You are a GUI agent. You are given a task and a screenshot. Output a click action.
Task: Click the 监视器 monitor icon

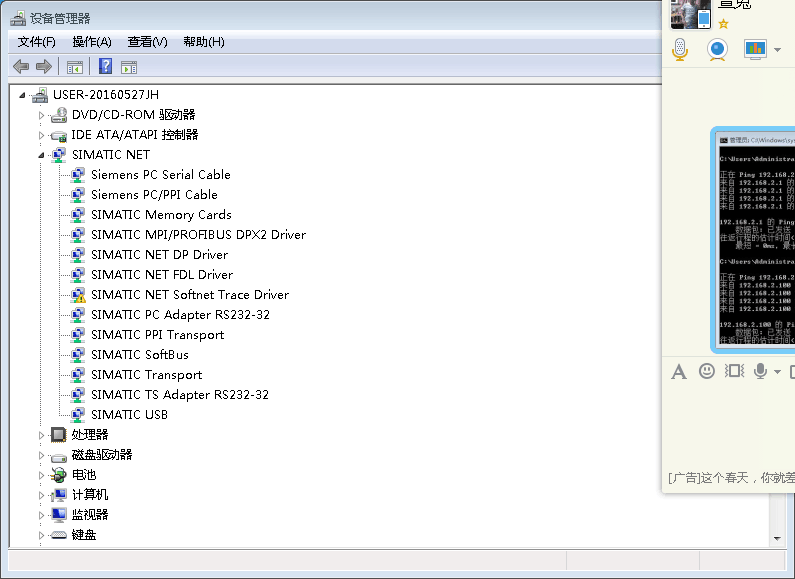point(58,515)
